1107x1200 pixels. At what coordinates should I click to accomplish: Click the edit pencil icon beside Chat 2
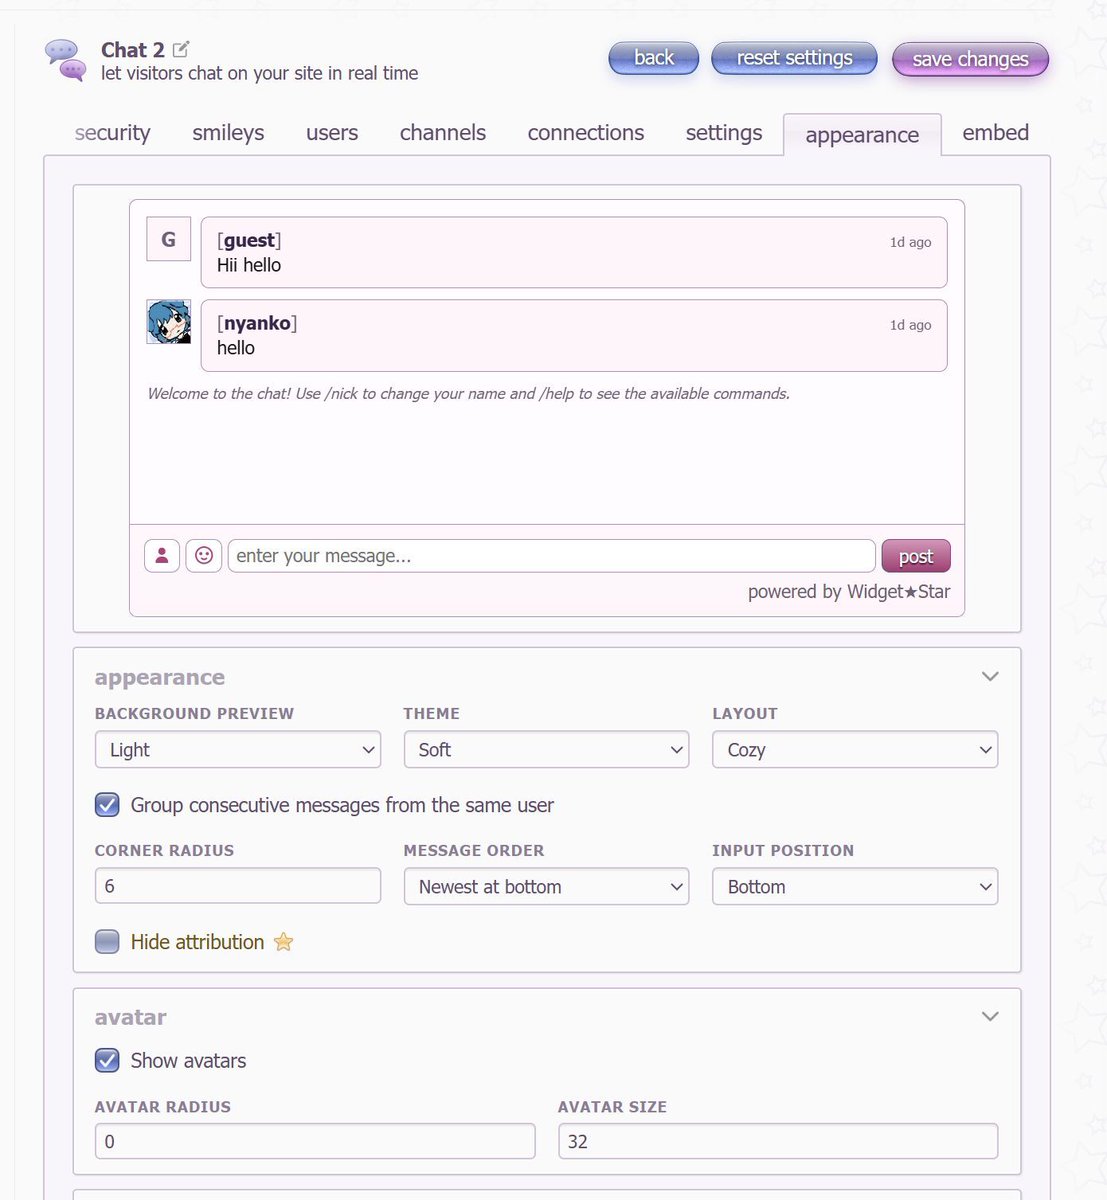[181, 49]
